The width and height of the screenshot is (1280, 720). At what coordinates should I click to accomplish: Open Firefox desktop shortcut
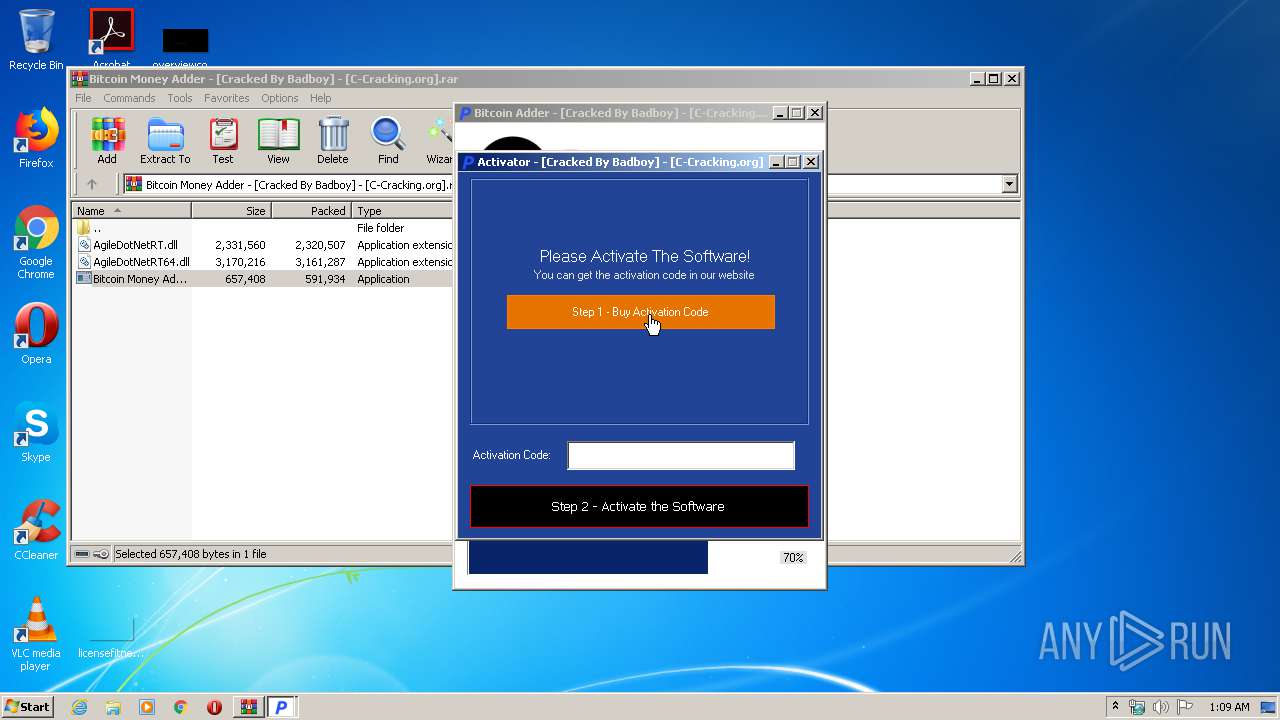36,138
